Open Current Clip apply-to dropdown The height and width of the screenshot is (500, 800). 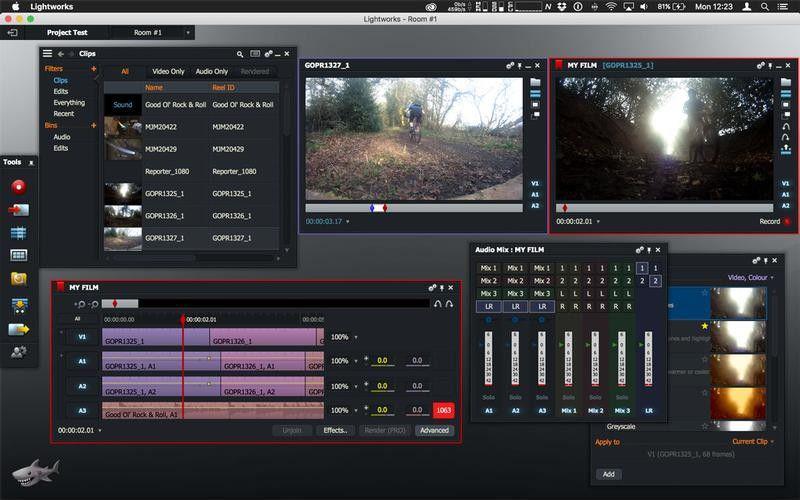772,442
